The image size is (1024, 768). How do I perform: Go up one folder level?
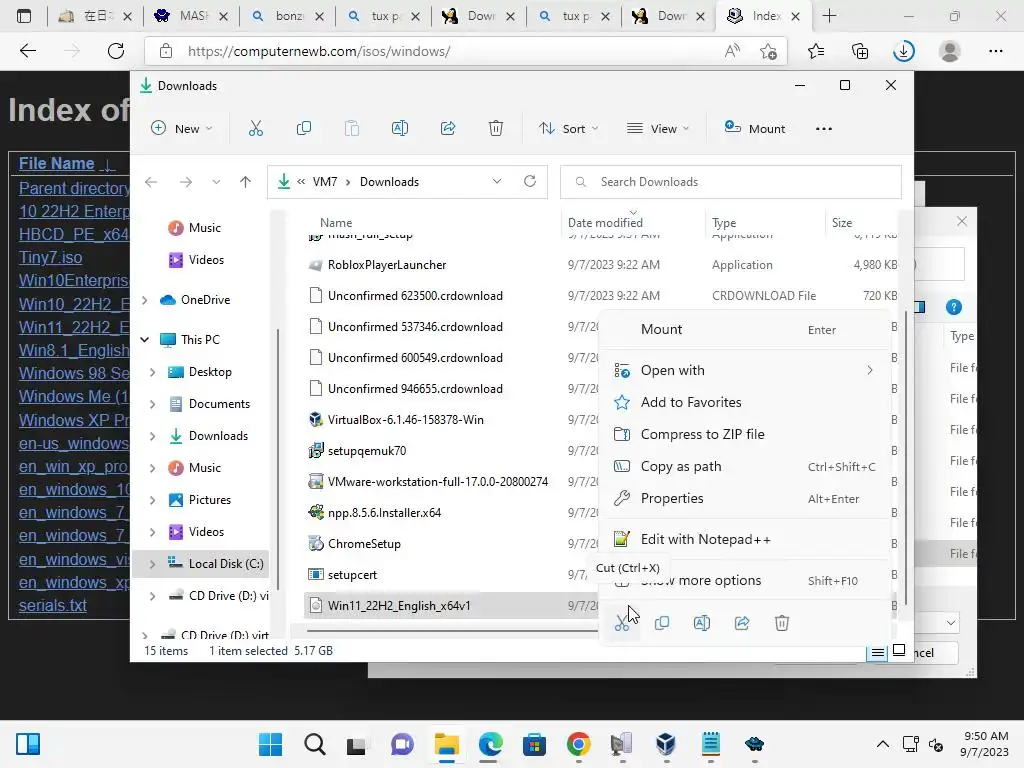point(246,182)
